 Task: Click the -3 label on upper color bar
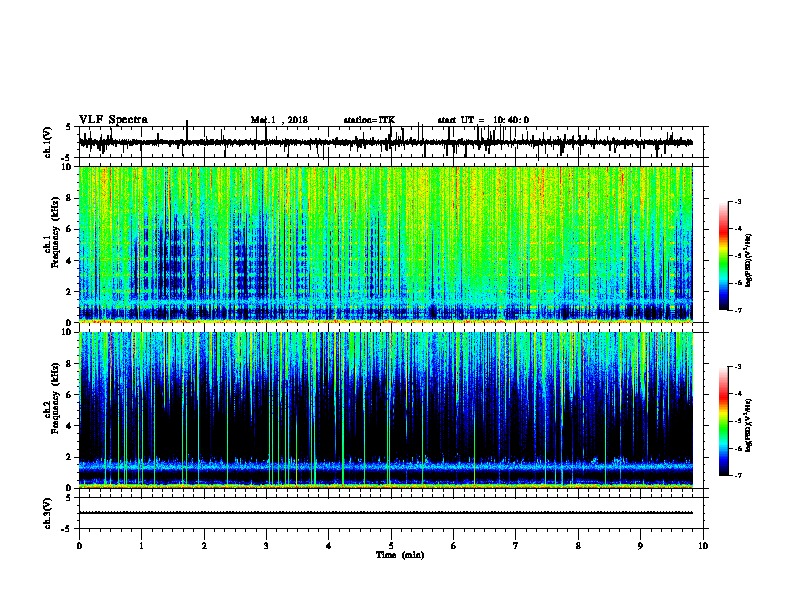pyautogui.click(x=738, y=201)
